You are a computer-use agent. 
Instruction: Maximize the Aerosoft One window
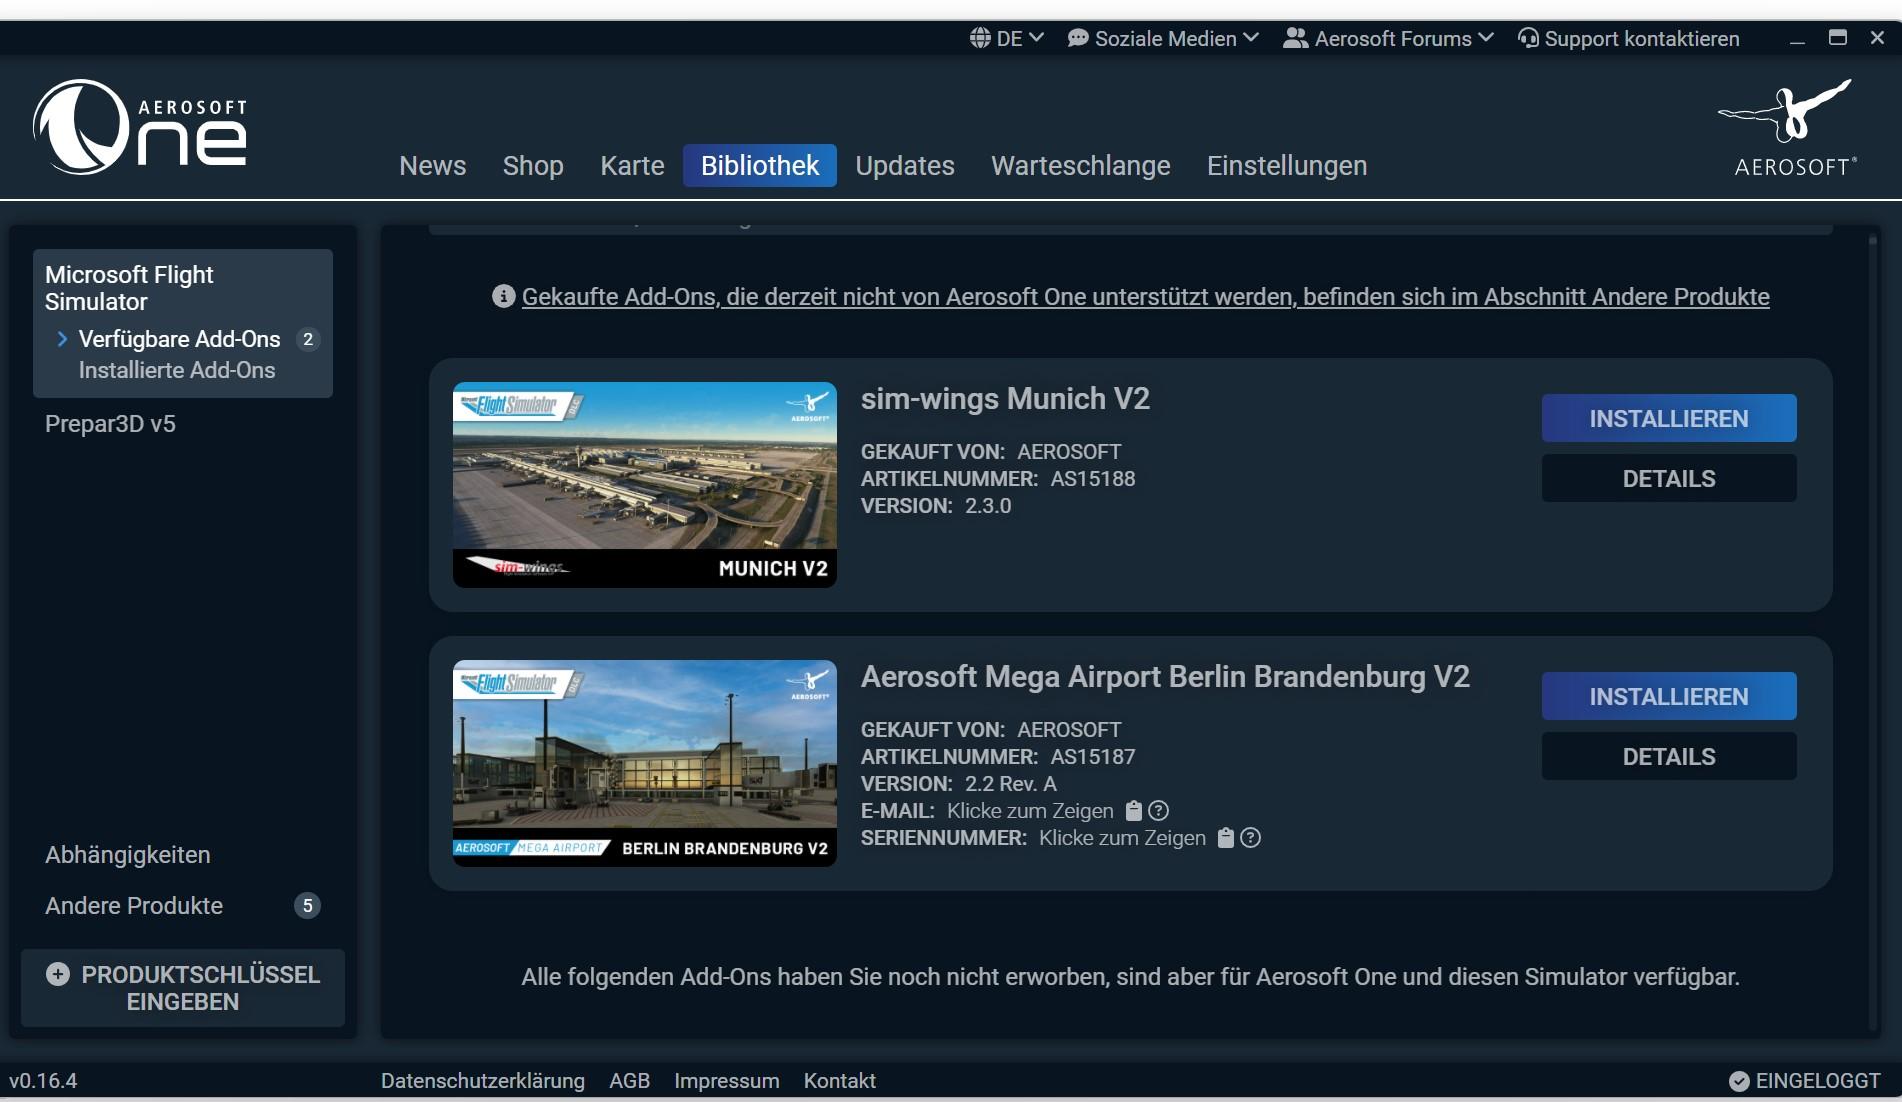click(1838, 38)
